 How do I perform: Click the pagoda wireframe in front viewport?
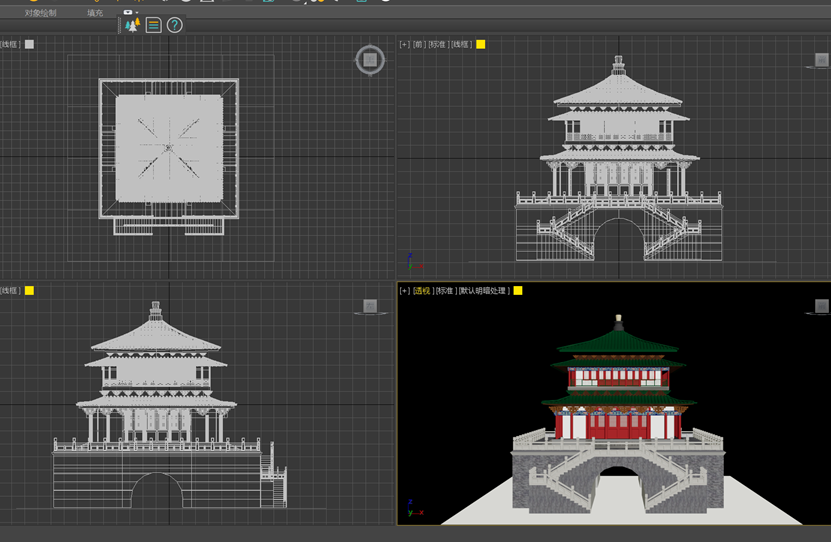click(618, 158)
